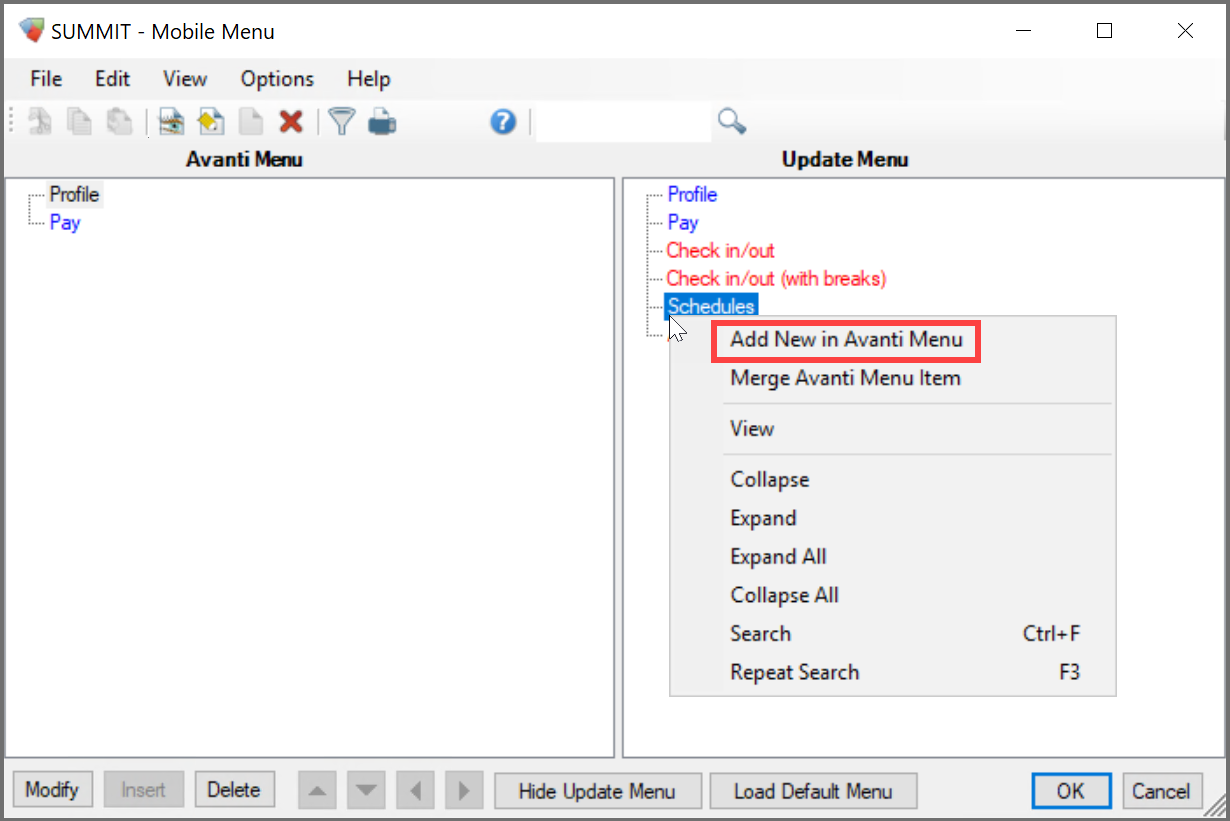Click the SUMMIT app icon in title bar

tap(32, 31)
